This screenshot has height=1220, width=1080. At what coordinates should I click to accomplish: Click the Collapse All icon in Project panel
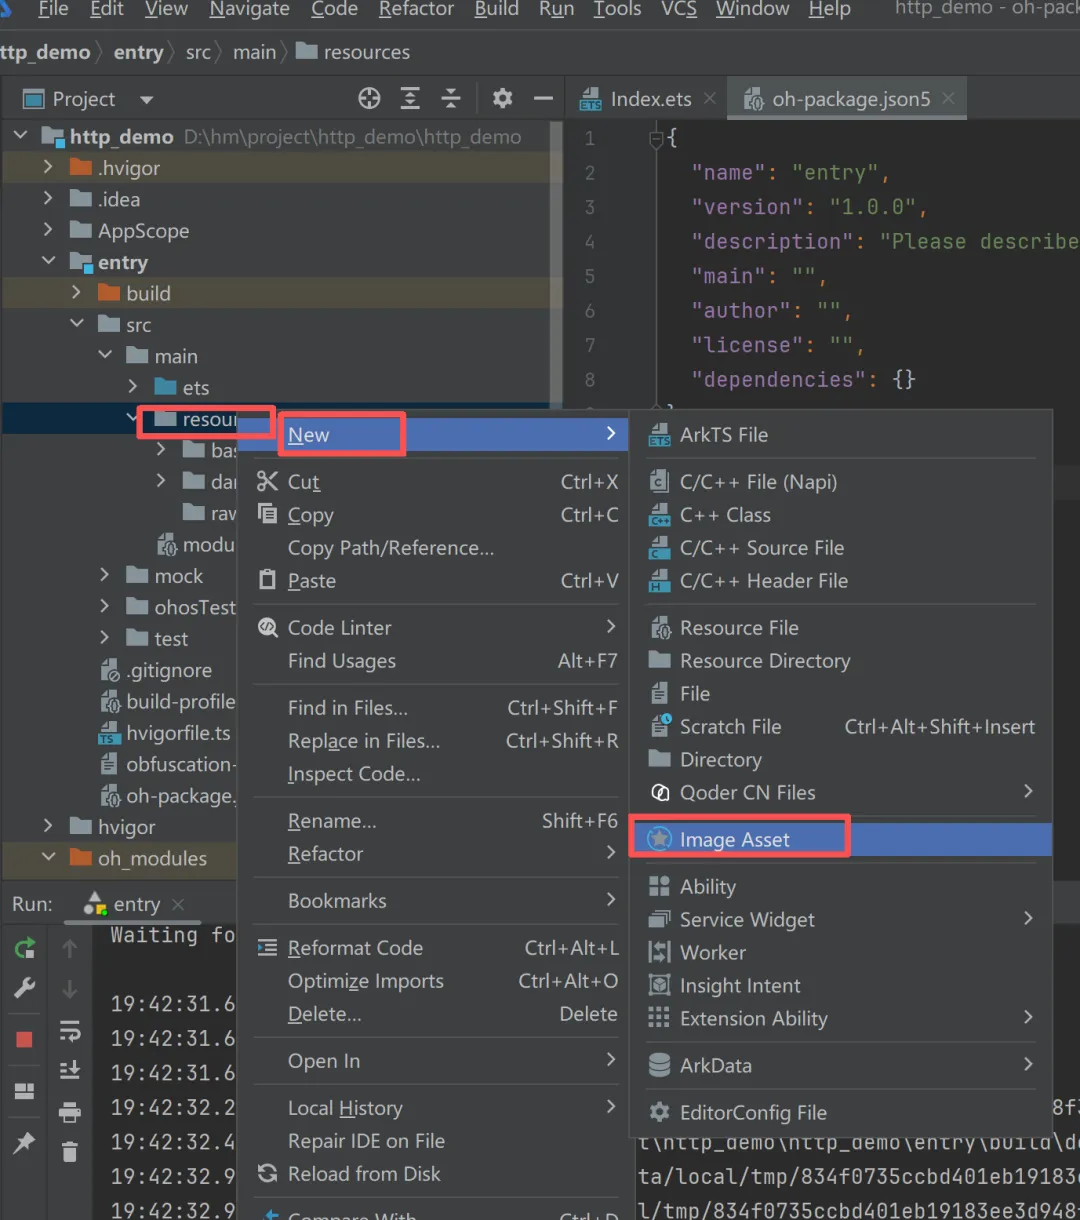tap(451, 98)
